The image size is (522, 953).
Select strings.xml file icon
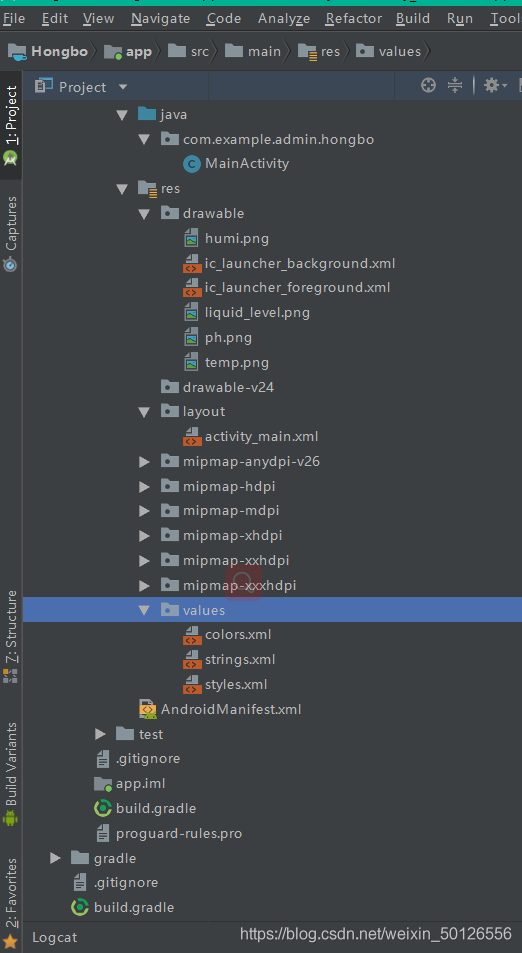pos(191,659)
